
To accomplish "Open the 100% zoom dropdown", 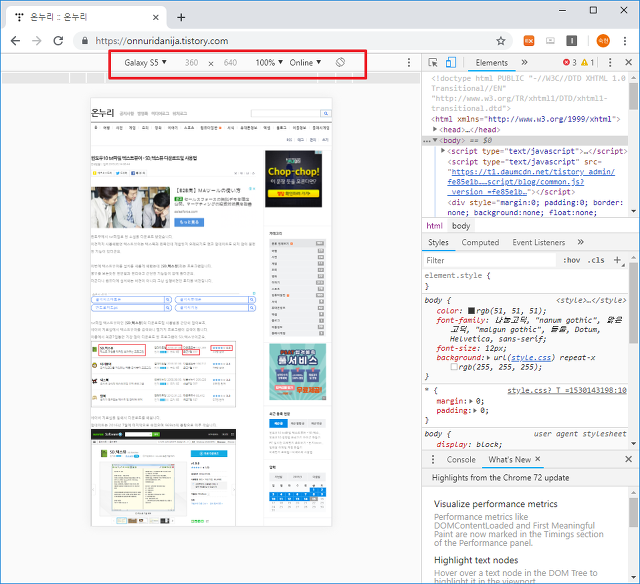I will pyautogui.click(x=269, y=62).
